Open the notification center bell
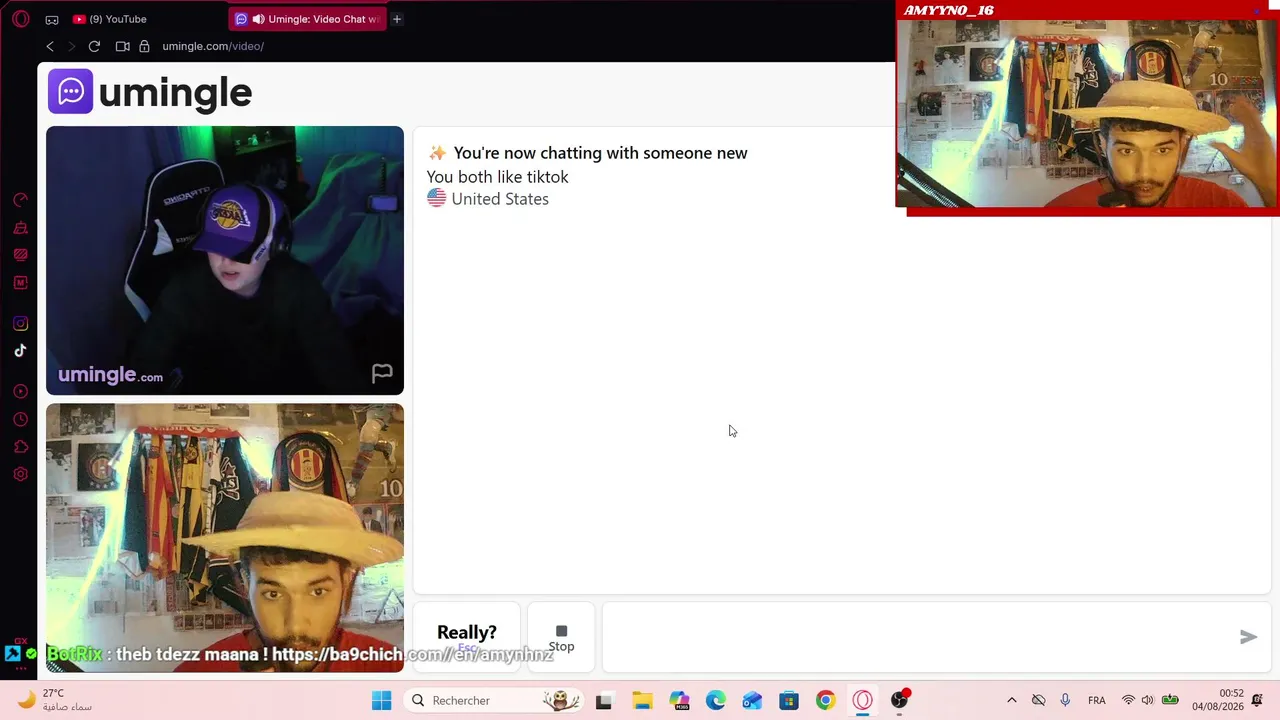The image size is (1280, 720). [1258, 700]
